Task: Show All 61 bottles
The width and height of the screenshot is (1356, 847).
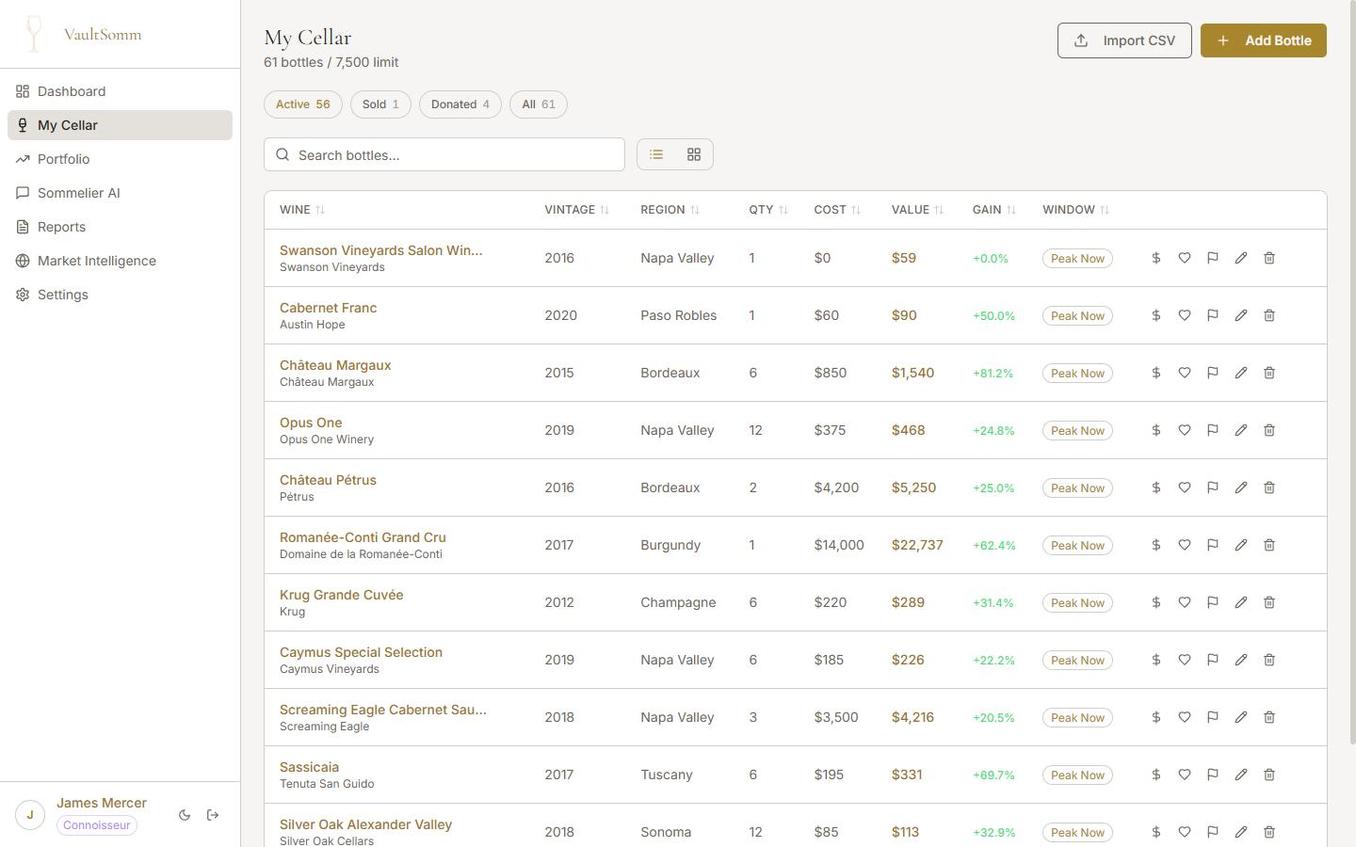Action: (x=539, y=105)
